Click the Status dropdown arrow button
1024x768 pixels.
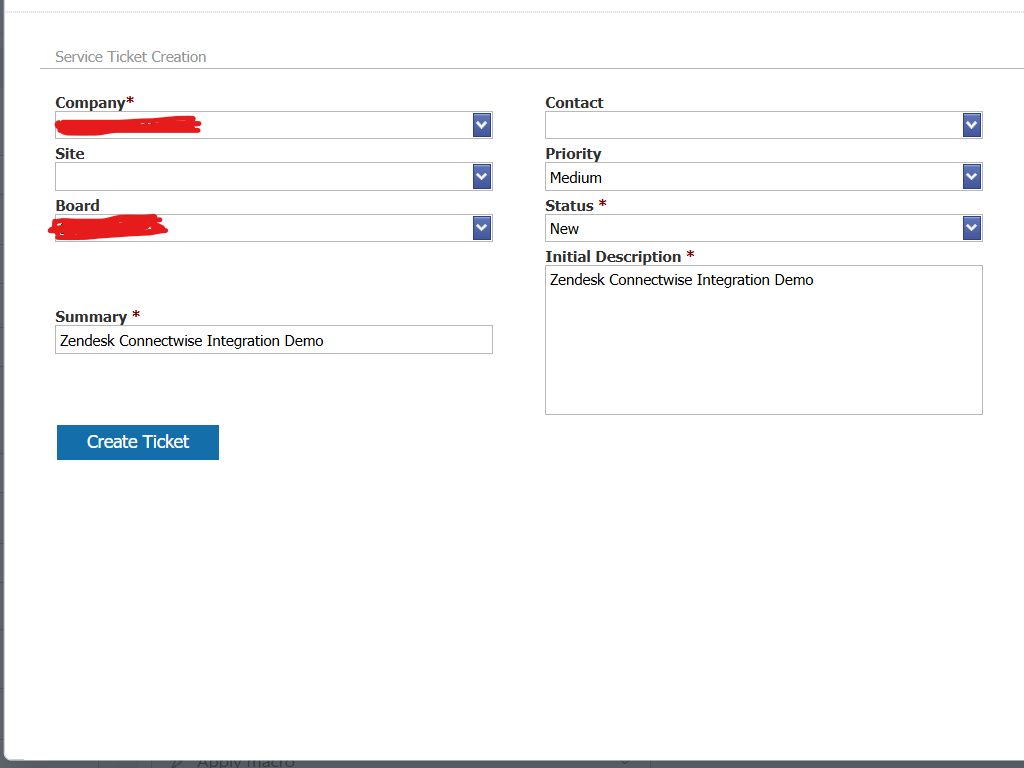(972, 228)
